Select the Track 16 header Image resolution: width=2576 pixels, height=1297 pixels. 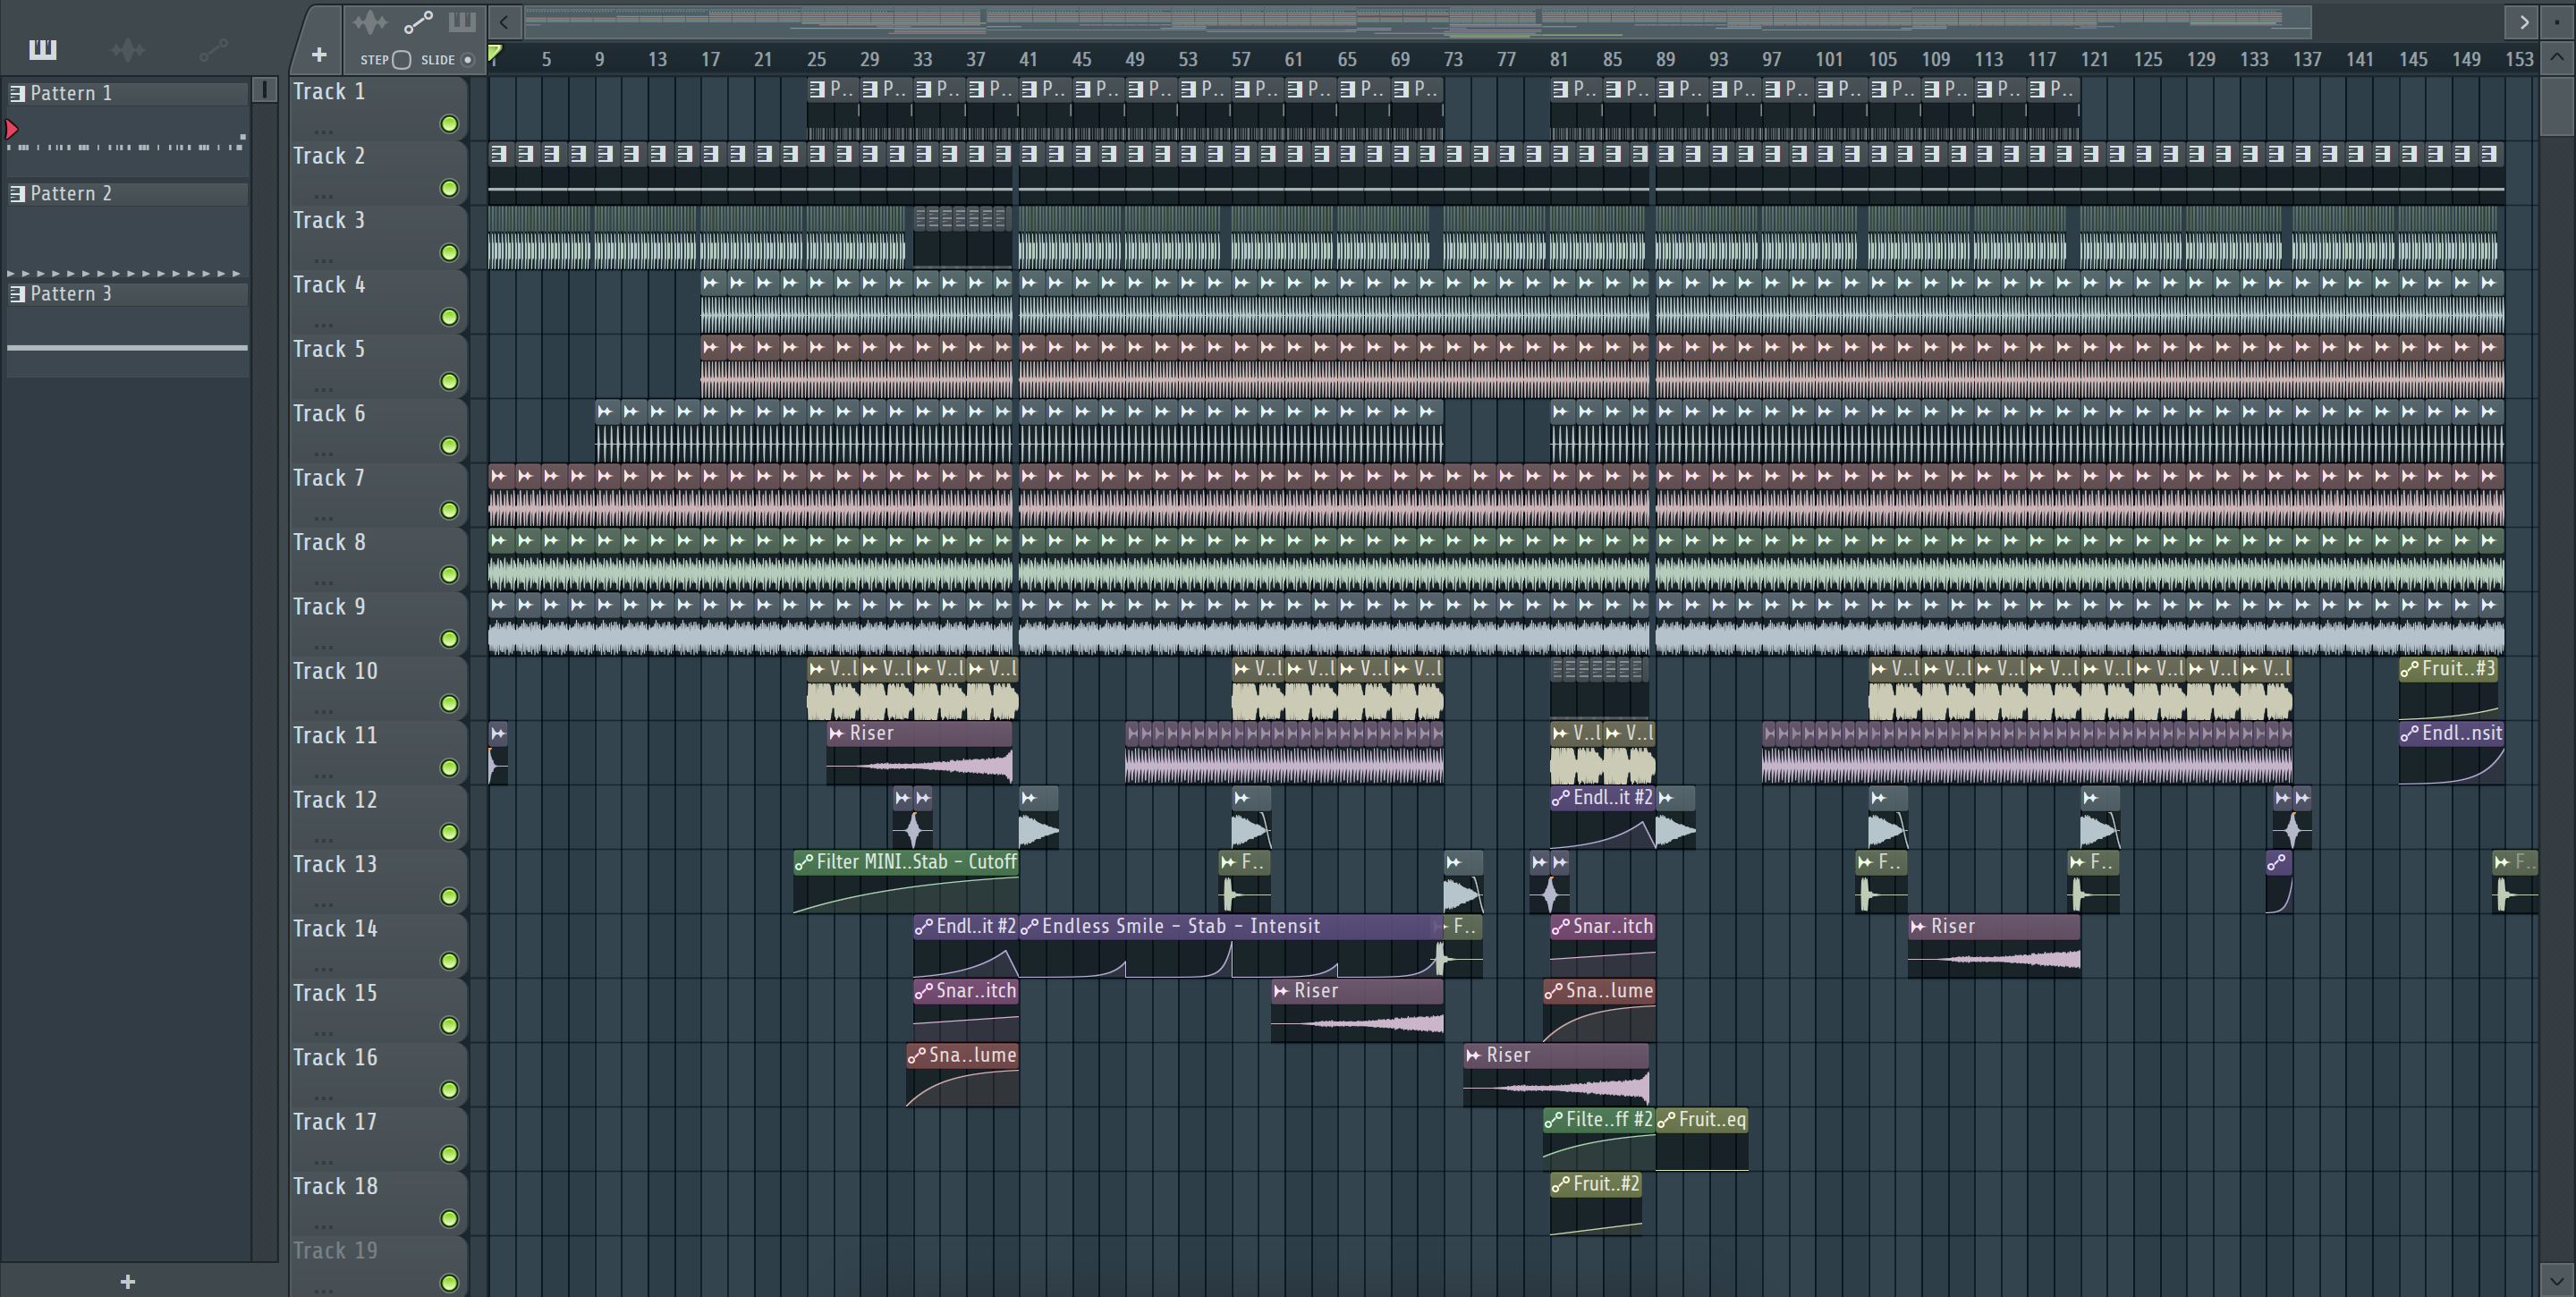(x=378, y=1074)
